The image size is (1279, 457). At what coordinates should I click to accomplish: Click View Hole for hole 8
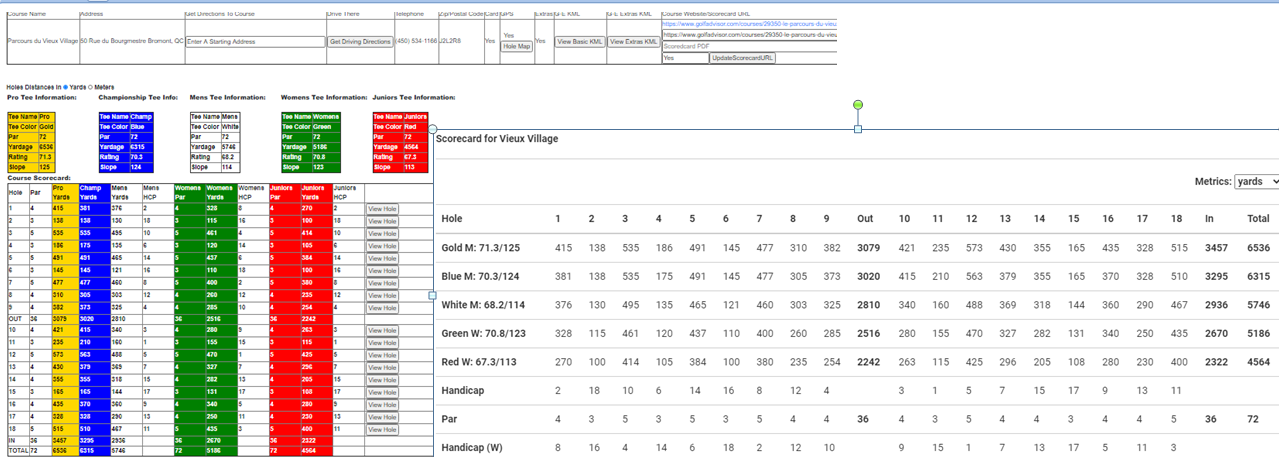click(382, 296)
